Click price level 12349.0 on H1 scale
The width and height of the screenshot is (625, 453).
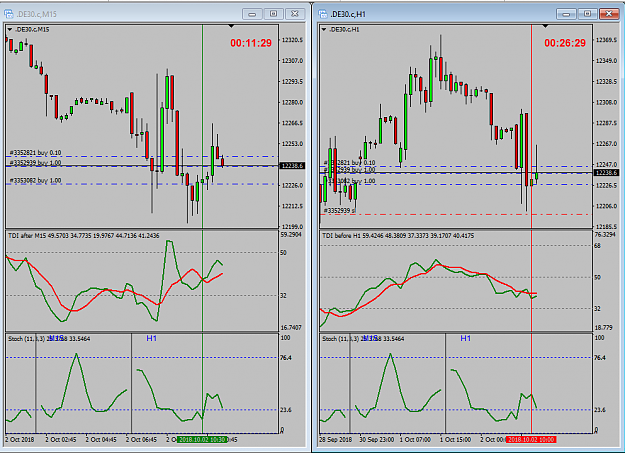click(606, 61)
